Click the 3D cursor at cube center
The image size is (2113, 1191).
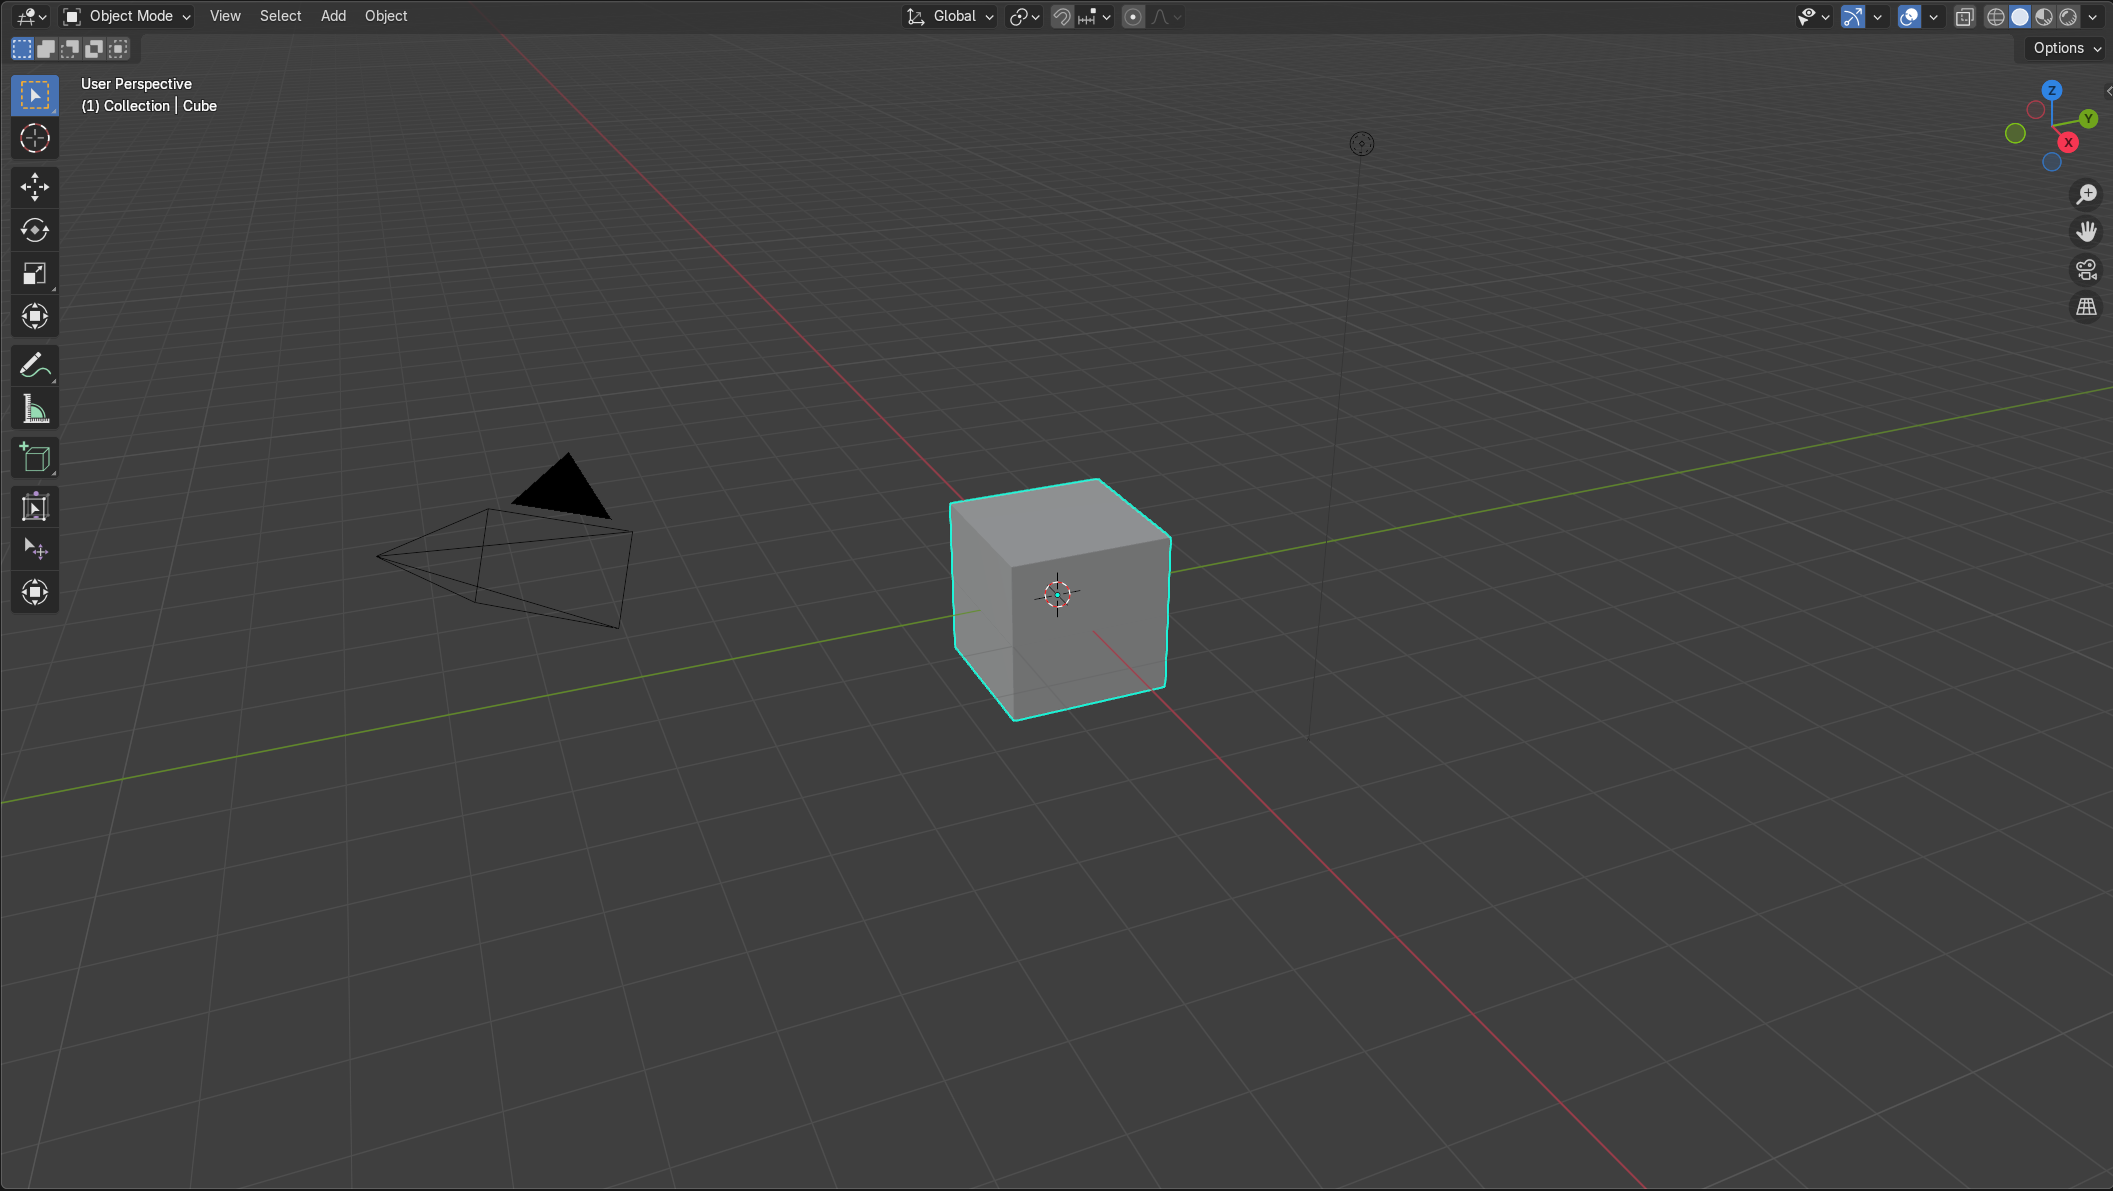click(1057, 595)
